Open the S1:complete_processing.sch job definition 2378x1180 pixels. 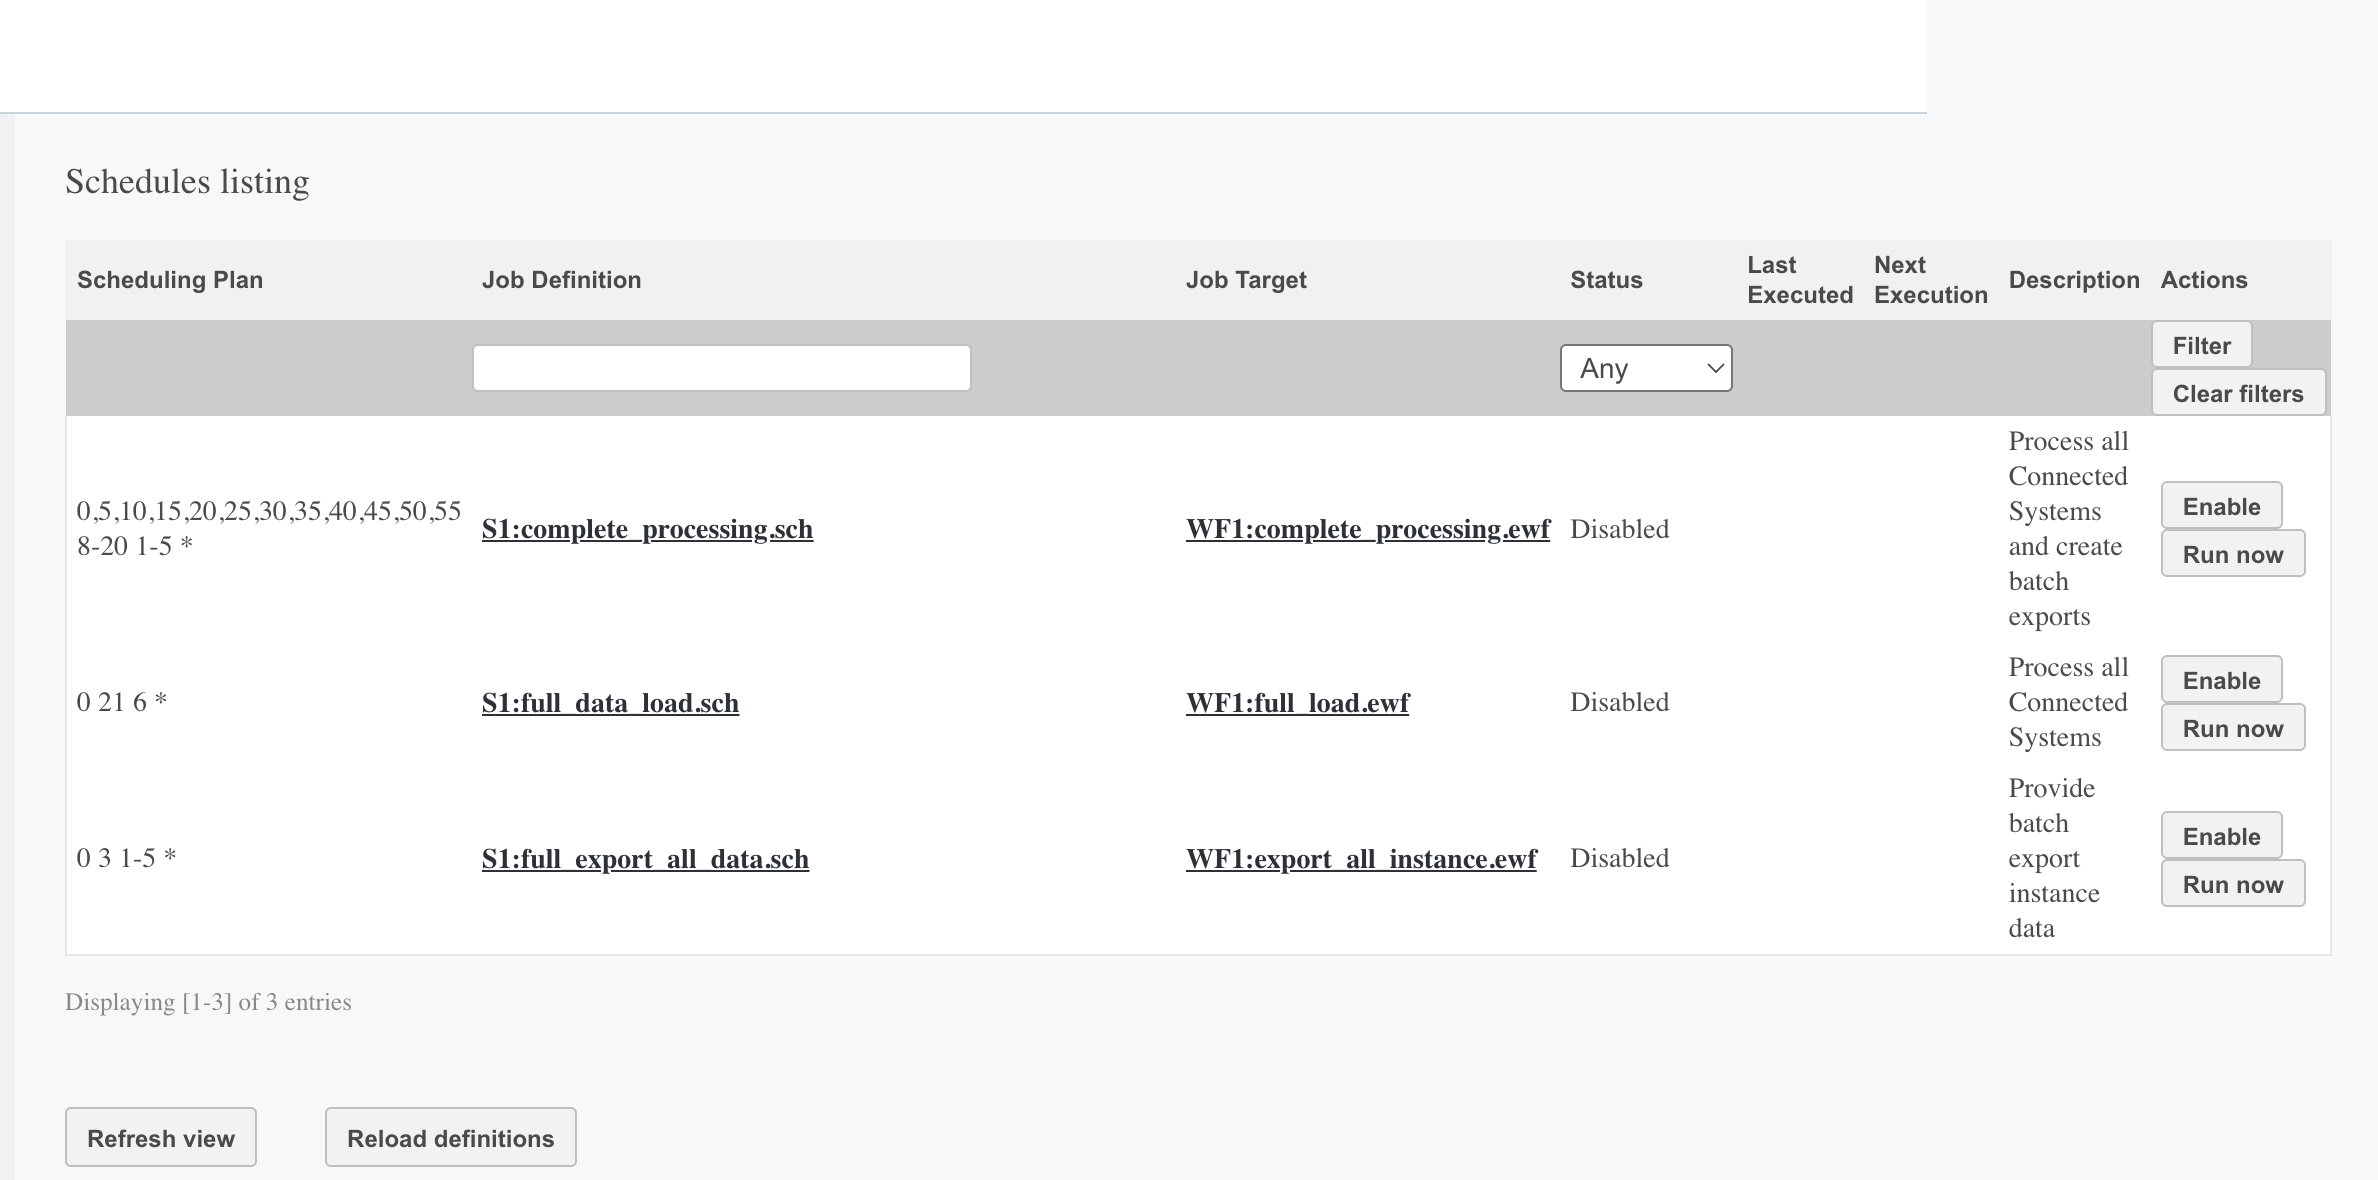point(647,529)
